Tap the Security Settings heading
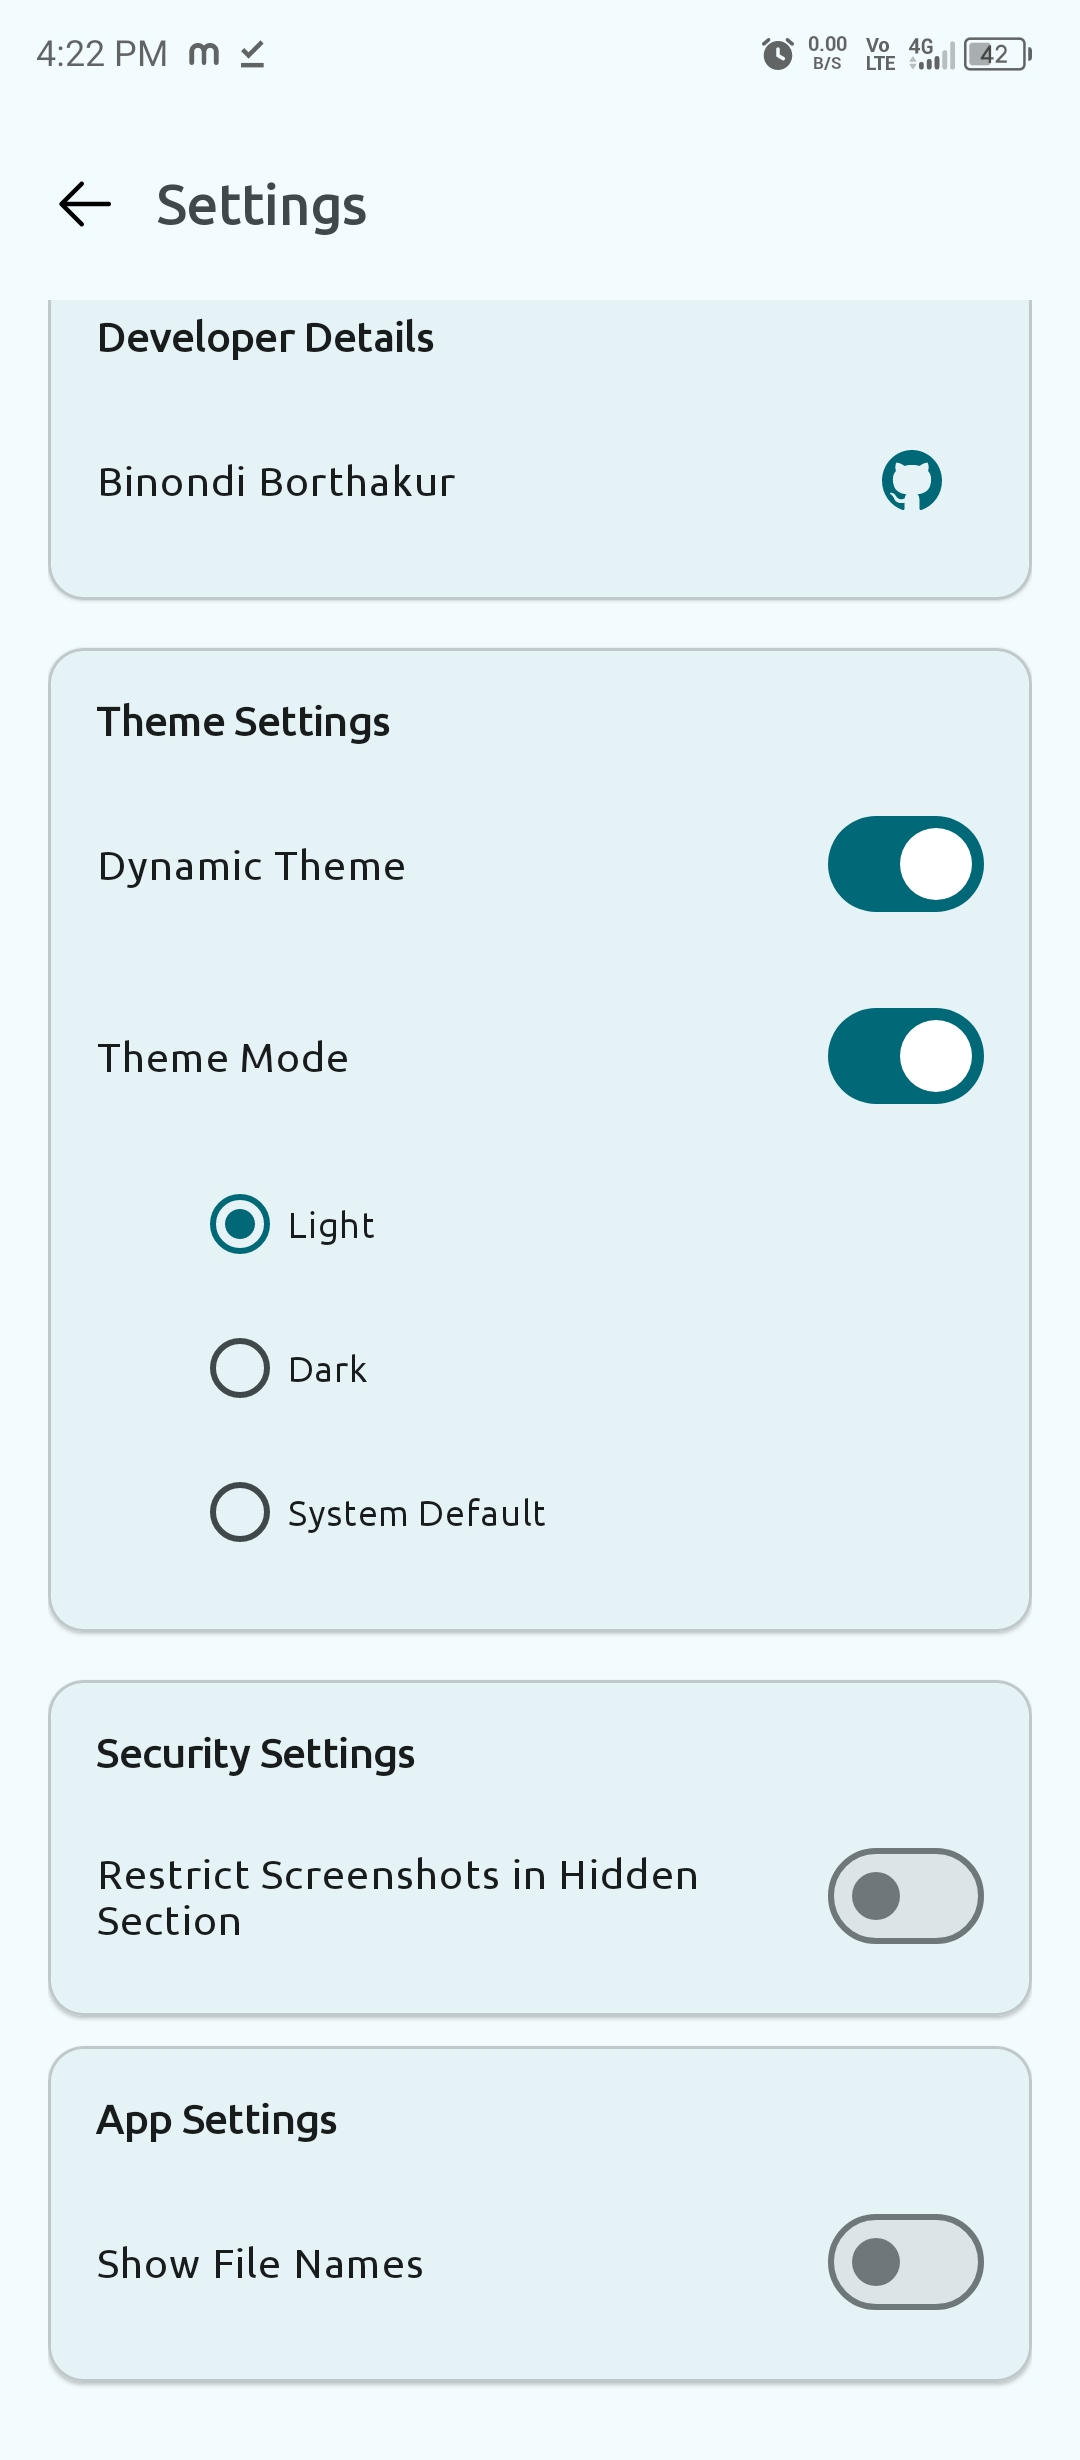This screenshot has width=1080, height=2460. tap(255, 1754)
